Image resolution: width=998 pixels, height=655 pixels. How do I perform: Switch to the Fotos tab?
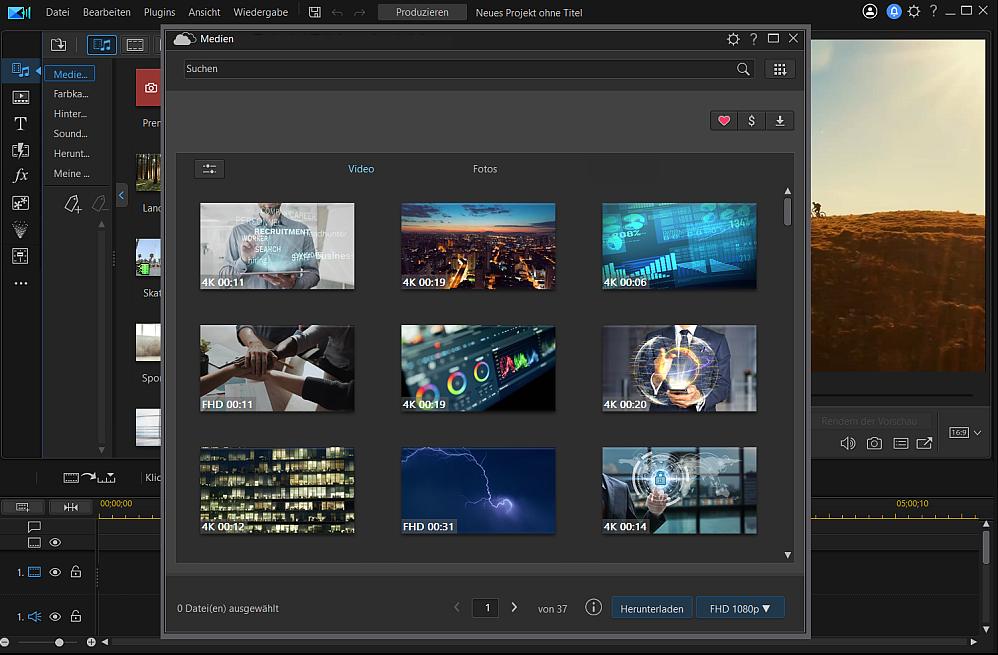485,169
